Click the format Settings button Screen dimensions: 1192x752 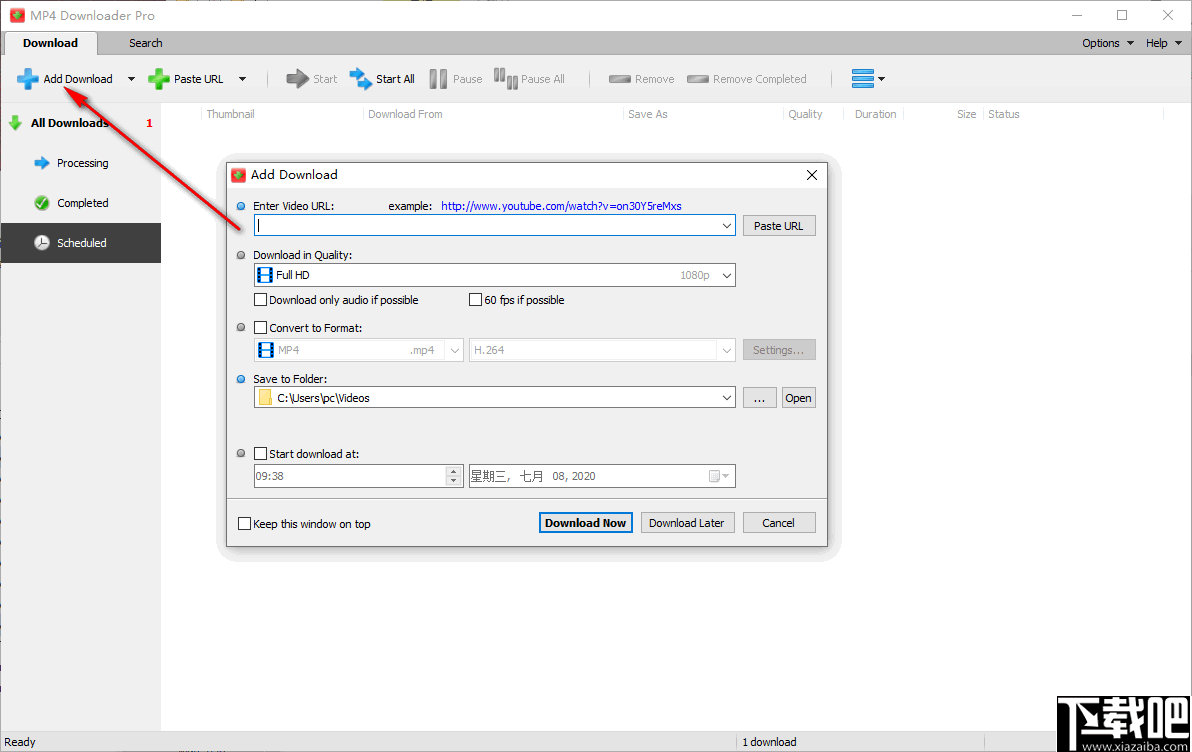pyautogui.click(x=778, y=350)
